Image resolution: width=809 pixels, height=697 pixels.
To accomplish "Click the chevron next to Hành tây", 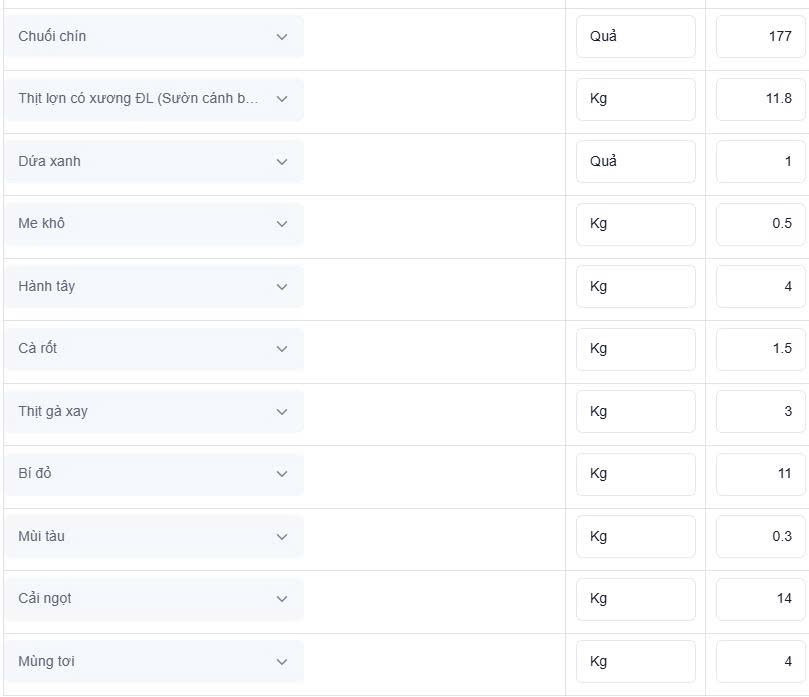I will click(282, 286).
